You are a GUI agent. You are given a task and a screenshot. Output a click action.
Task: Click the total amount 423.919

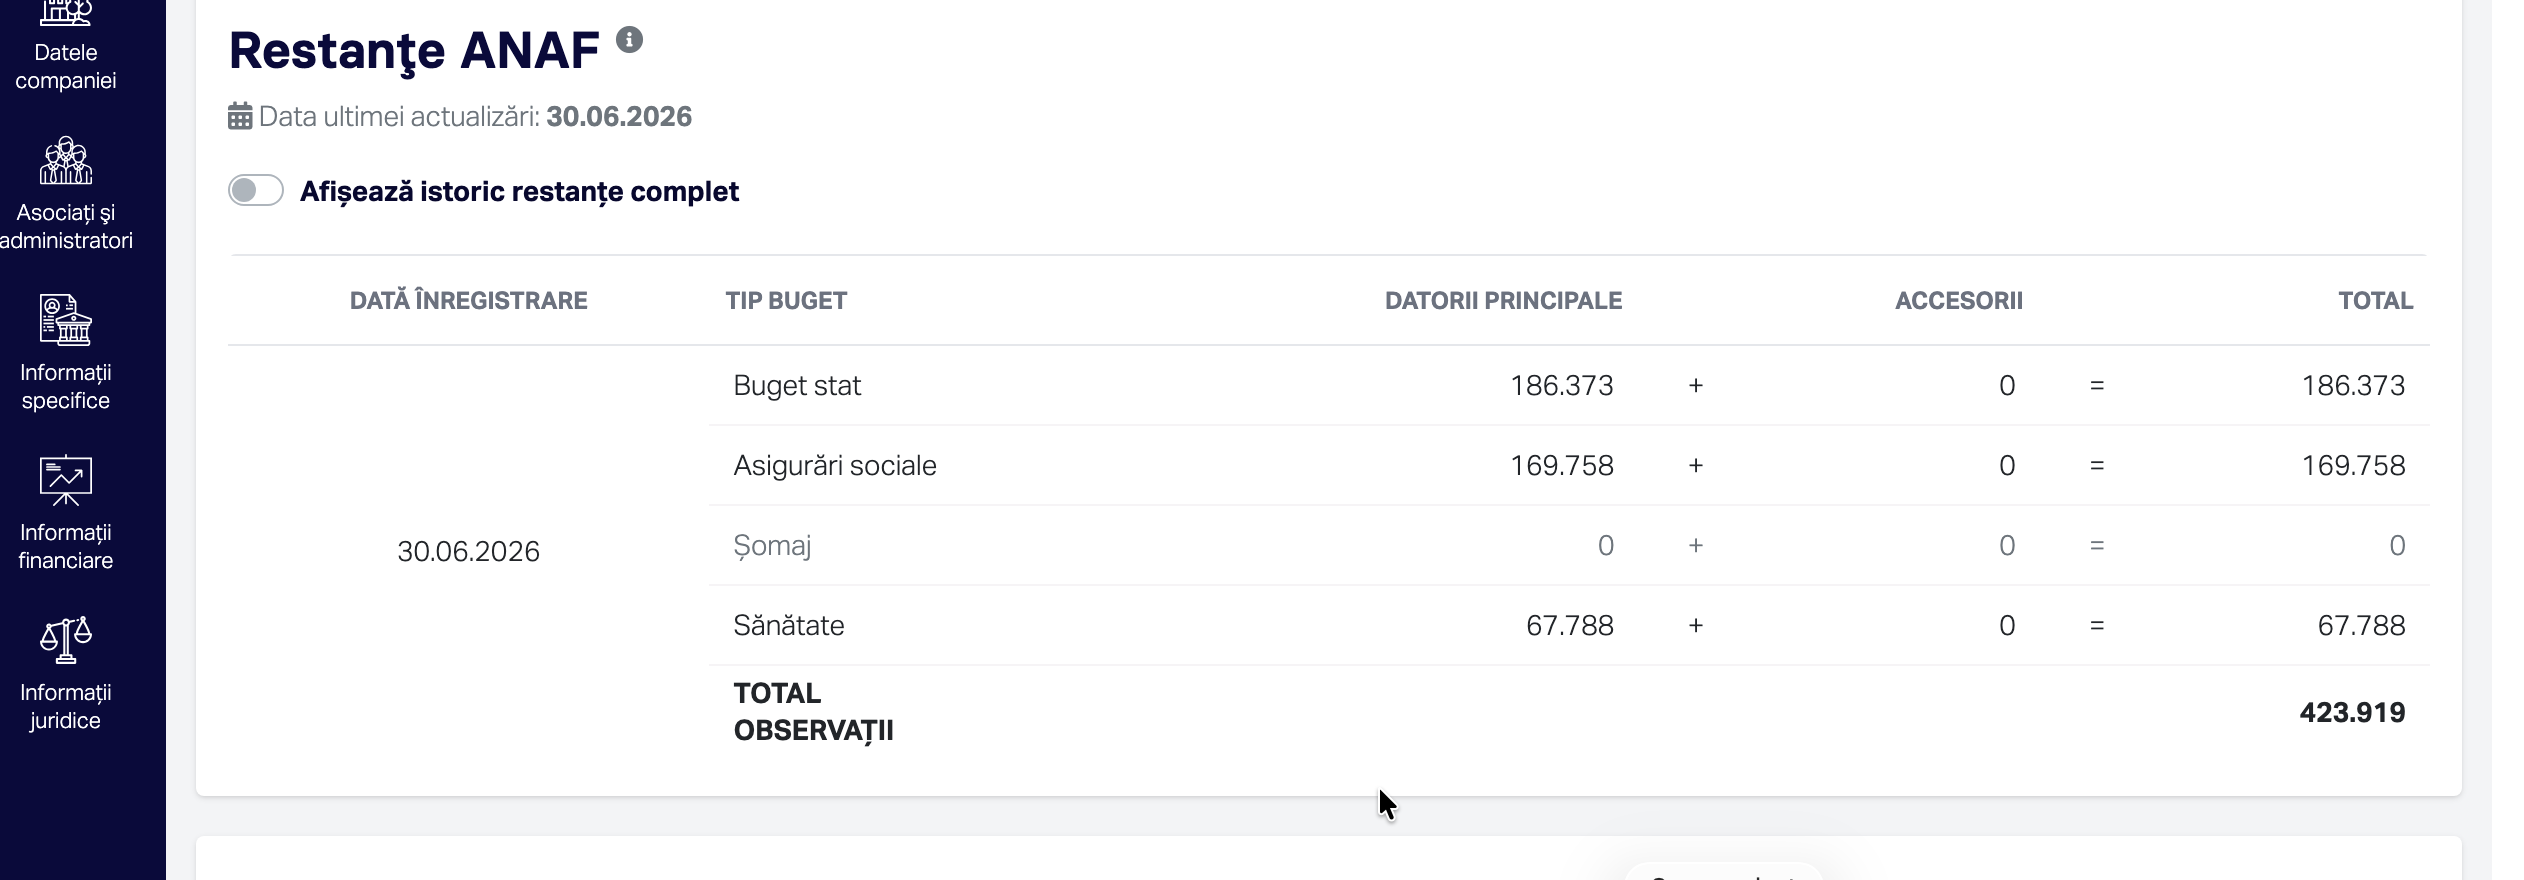(2352, 713)
